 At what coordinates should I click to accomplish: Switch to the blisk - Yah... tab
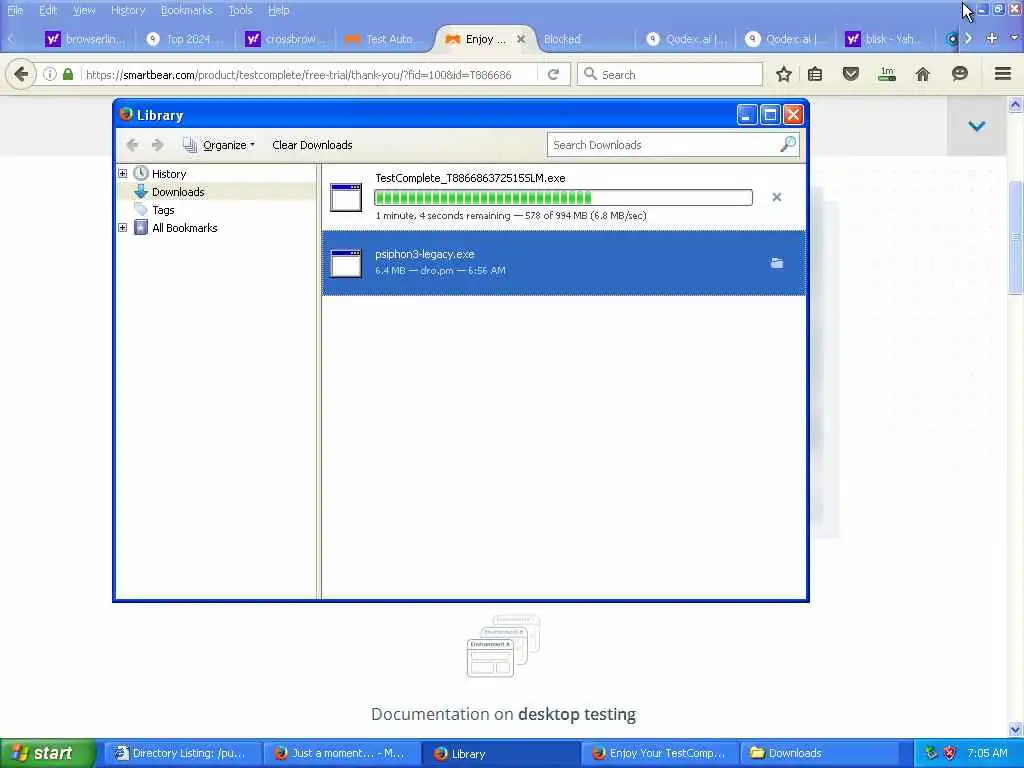click(x=883, y=39)
